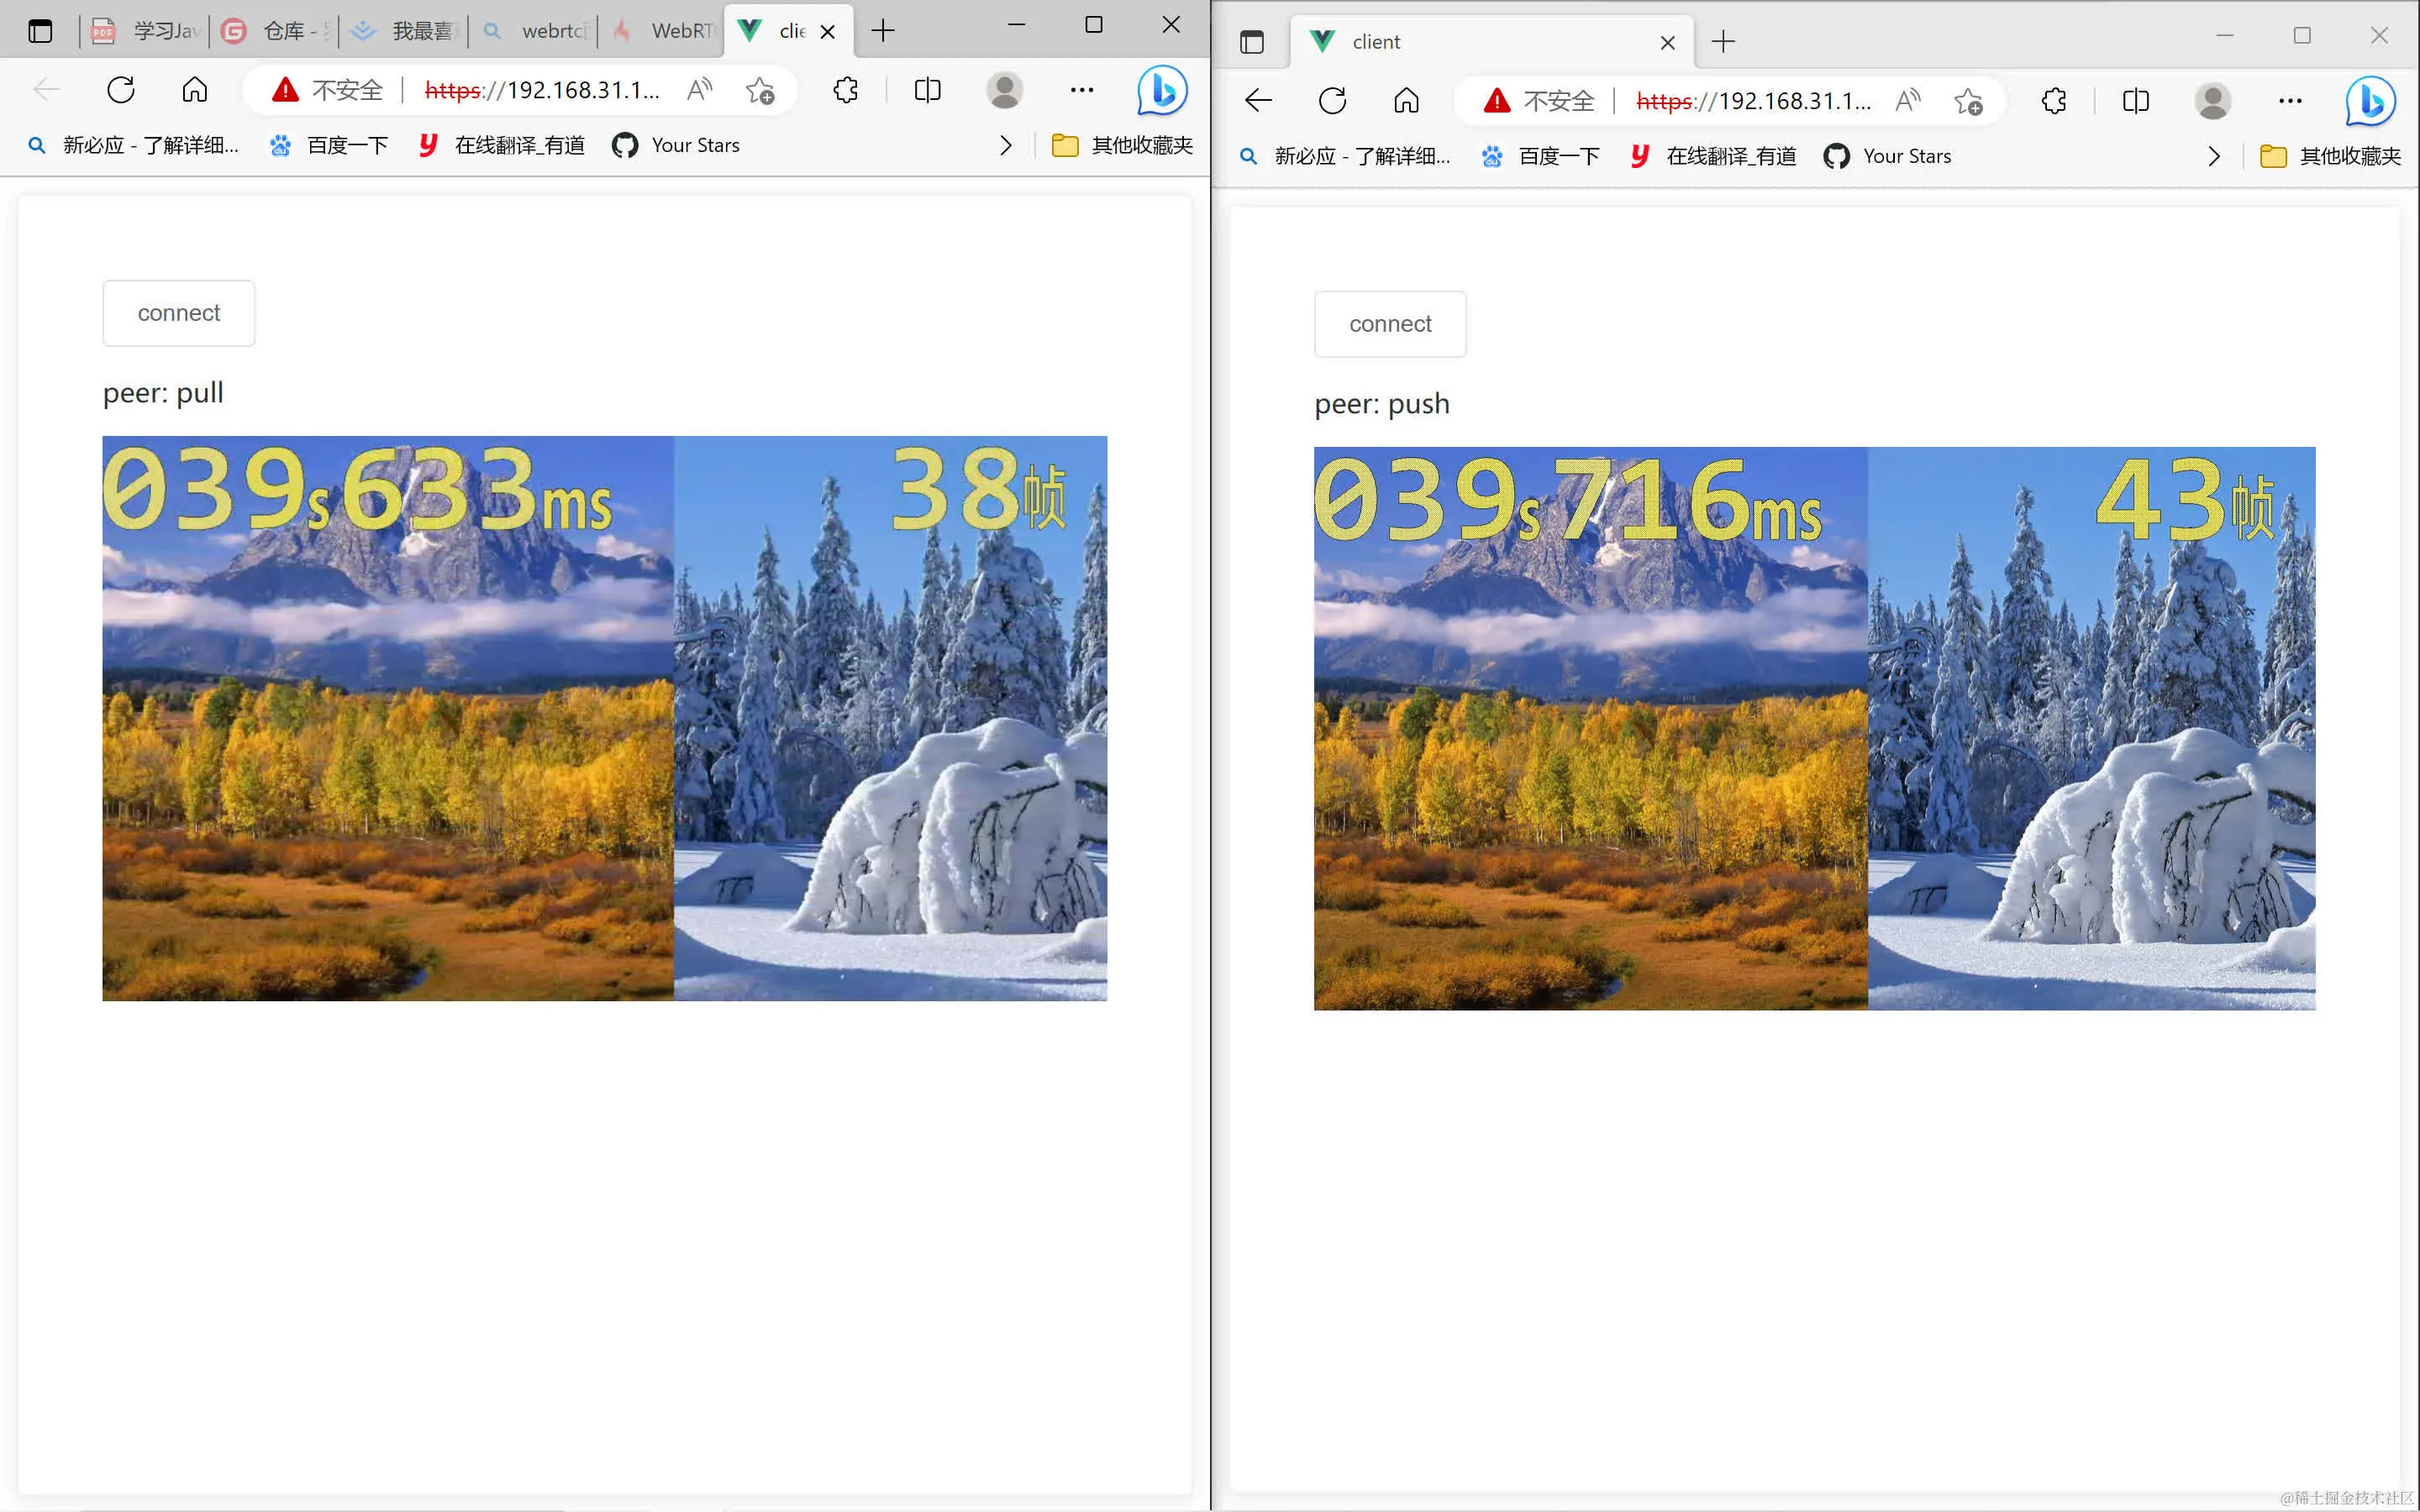Open Your Stars bookmark in left browser
Viewport: 2420px width, 1512px height.
676,146
